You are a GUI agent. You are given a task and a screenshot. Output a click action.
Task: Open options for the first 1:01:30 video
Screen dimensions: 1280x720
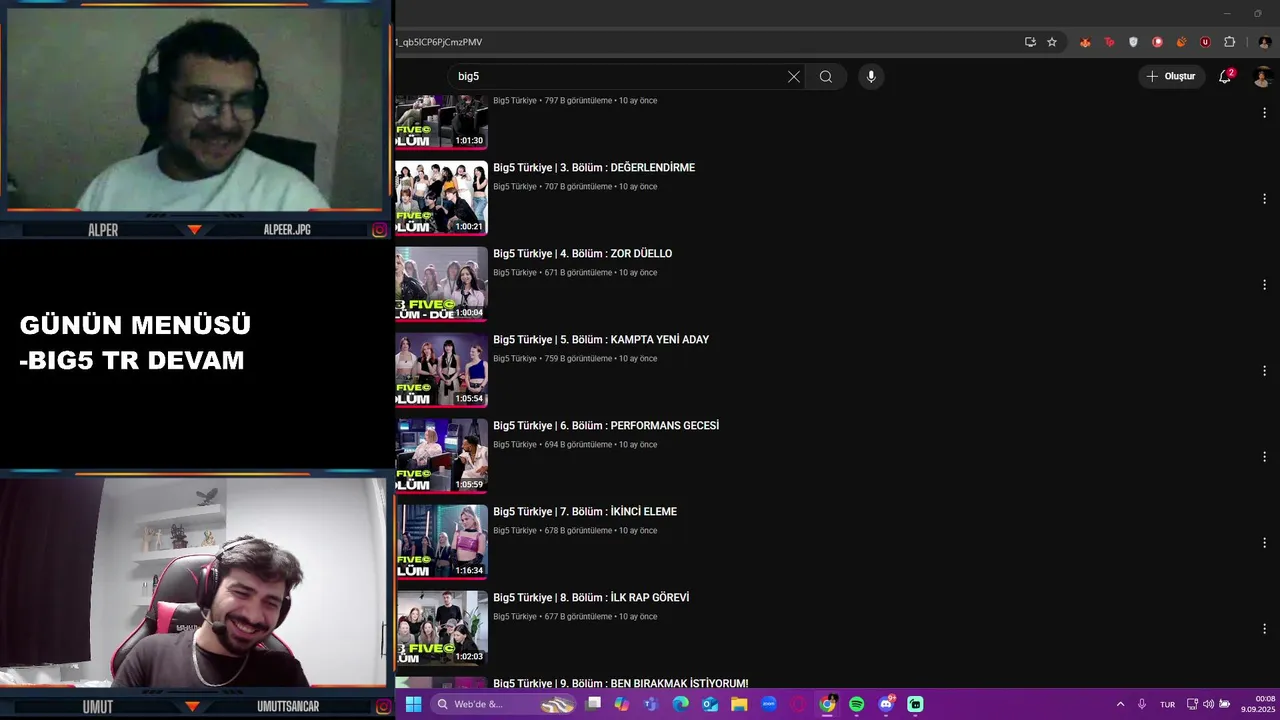(1264, 113)
